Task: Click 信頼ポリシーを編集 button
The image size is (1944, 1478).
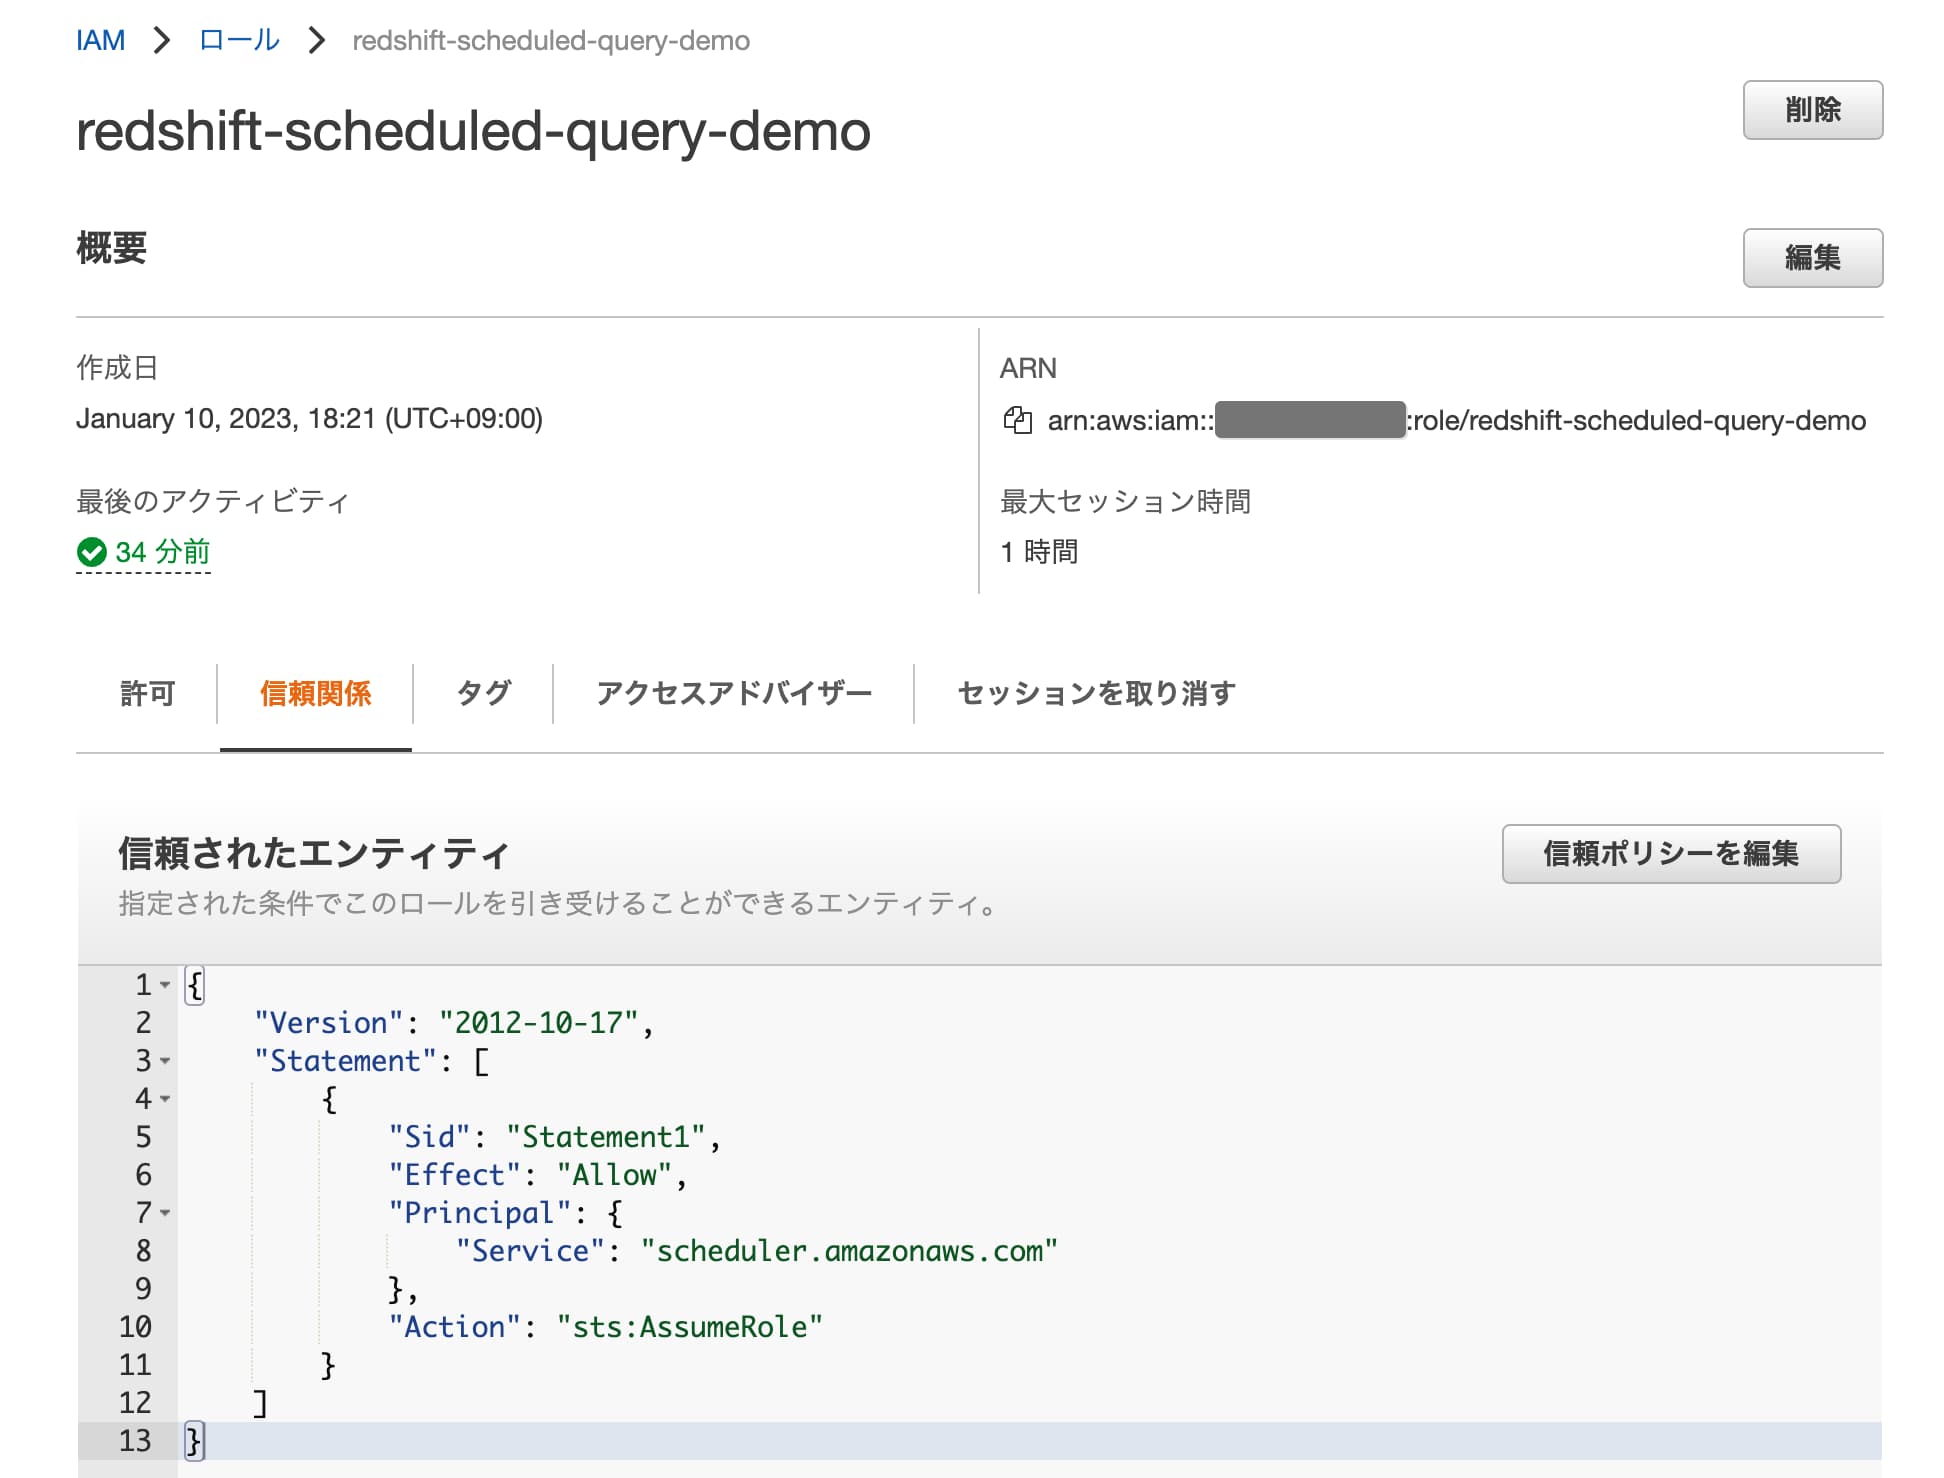Action: click(1671, 854)
